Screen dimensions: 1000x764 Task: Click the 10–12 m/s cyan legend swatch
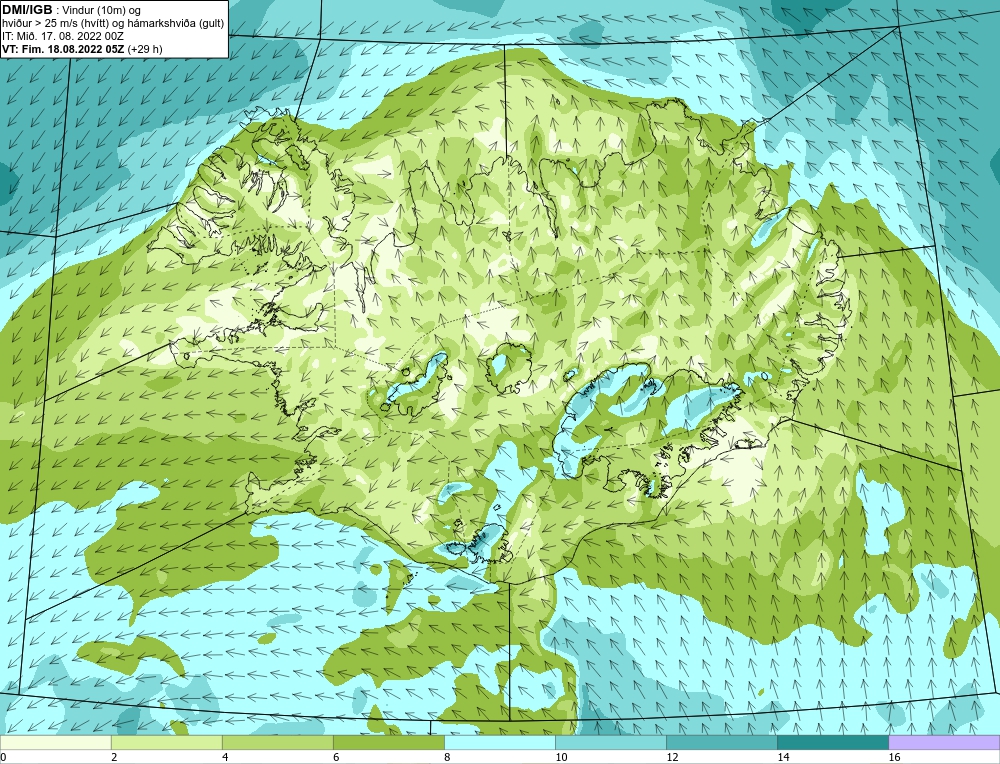pos(610,743)
